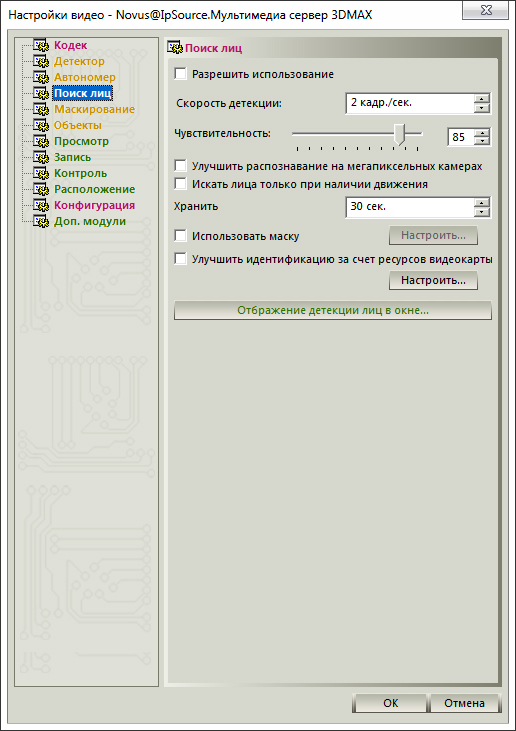Click the ОК button
The height and width of the screenshot is (731, 516).
point(390,703)
